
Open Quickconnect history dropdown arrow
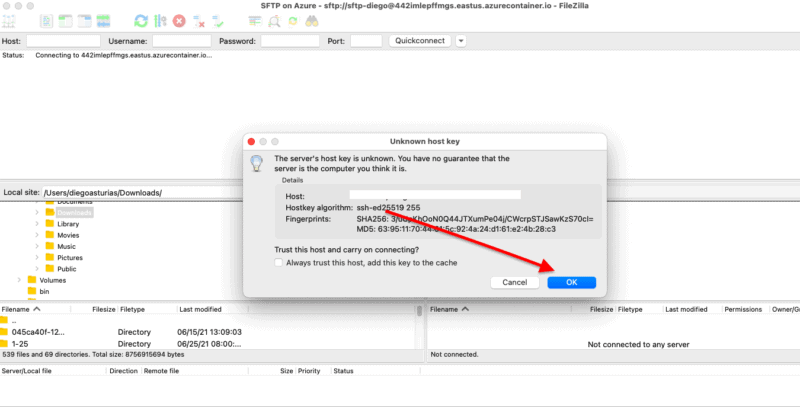click(x=461, y=41)
